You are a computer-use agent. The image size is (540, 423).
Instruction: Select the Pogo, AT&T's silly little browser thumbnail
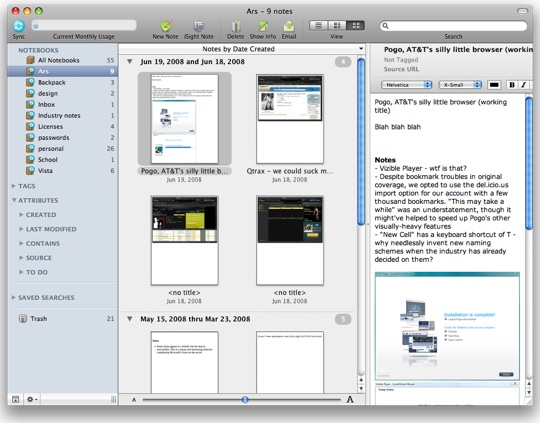185,119
